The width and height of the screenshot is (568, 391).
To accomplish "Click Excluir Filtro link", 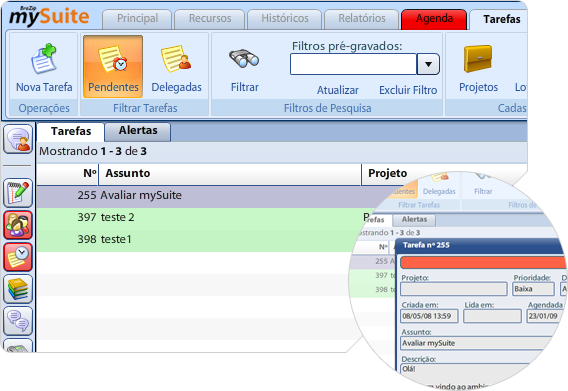I will (408, 90).
